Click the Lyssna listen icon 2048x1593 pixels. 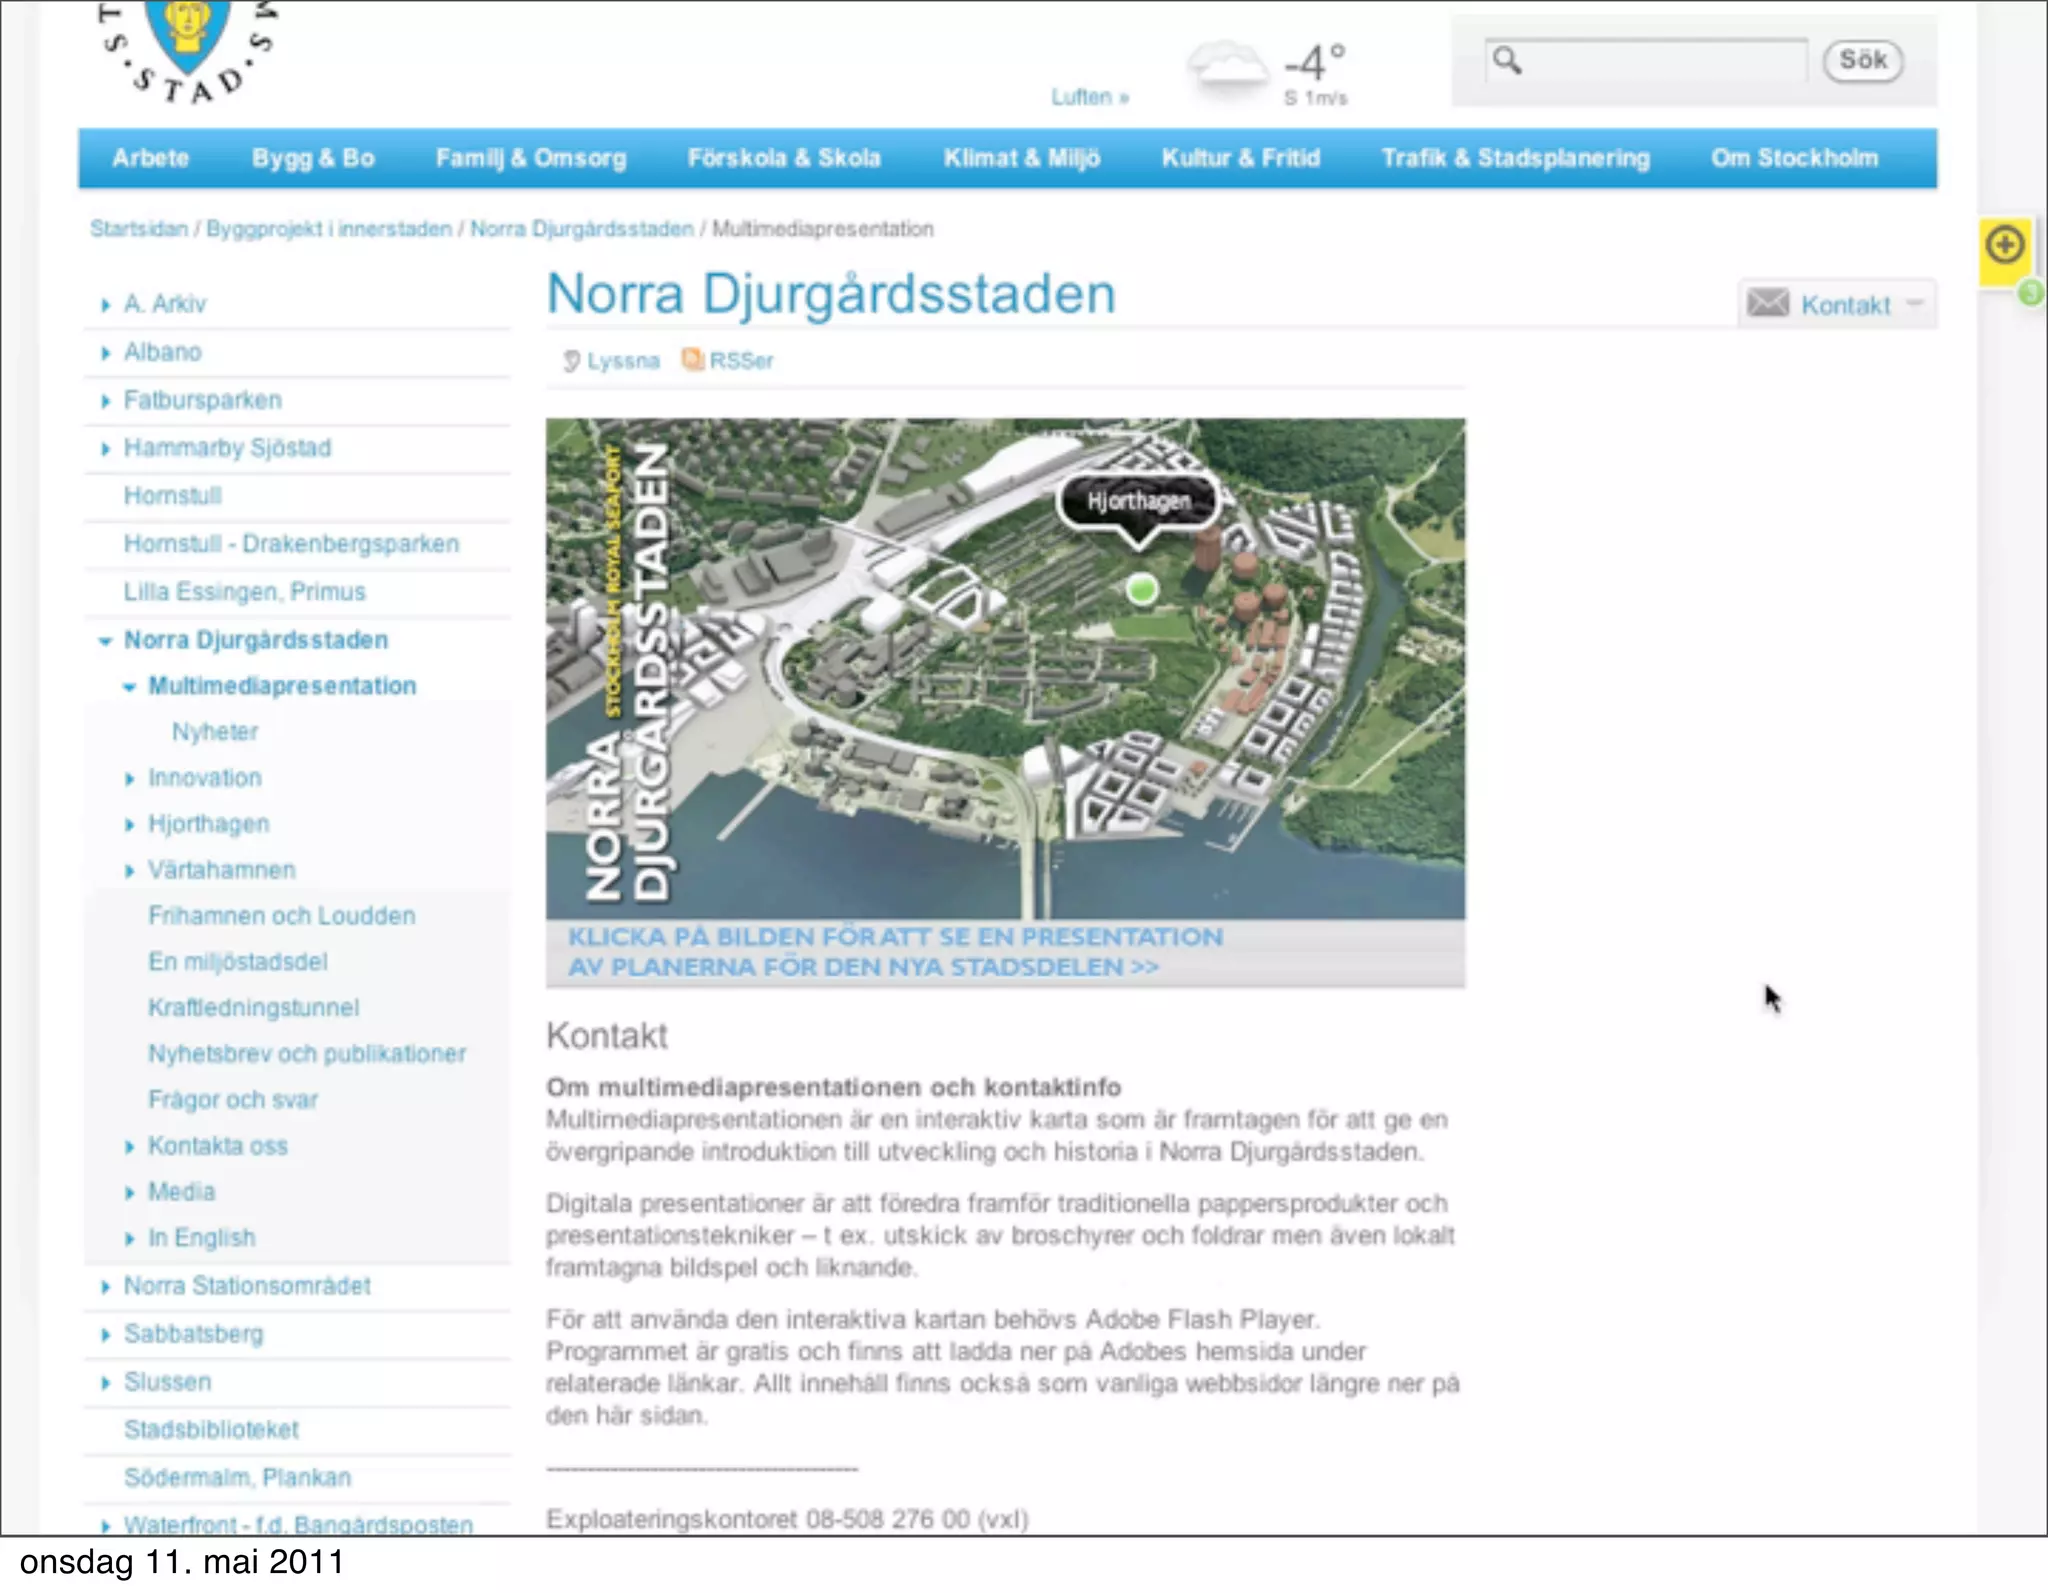click(x=571, y=361)
